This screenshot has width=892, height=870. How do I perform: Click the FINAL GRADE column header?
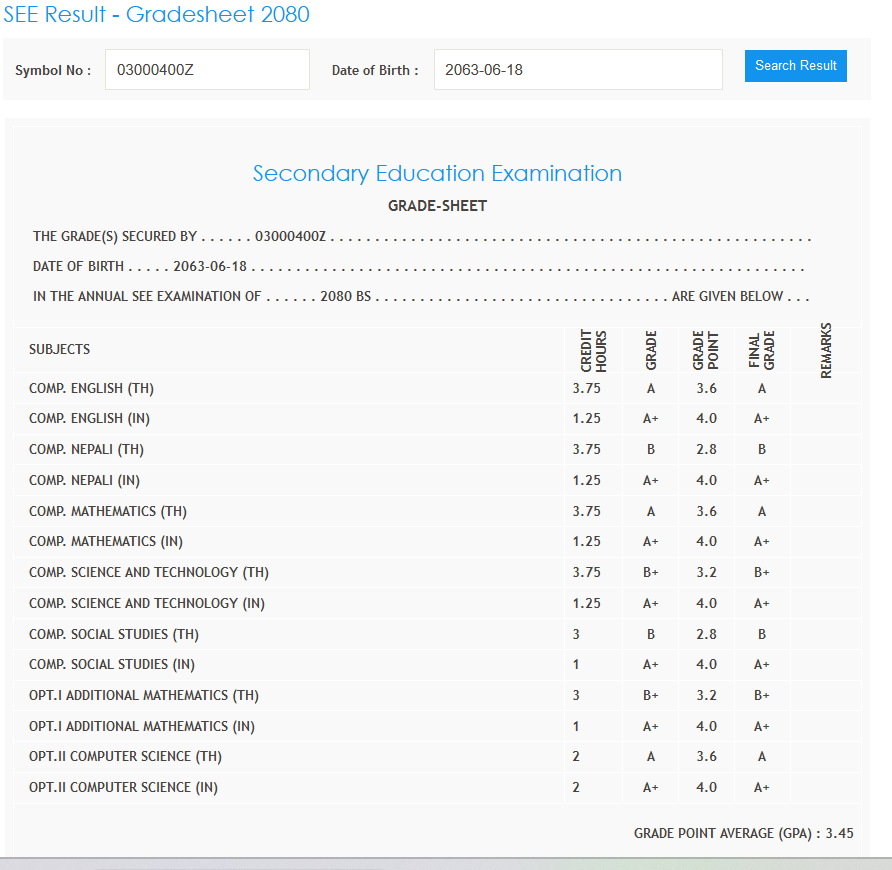(762, 351)
